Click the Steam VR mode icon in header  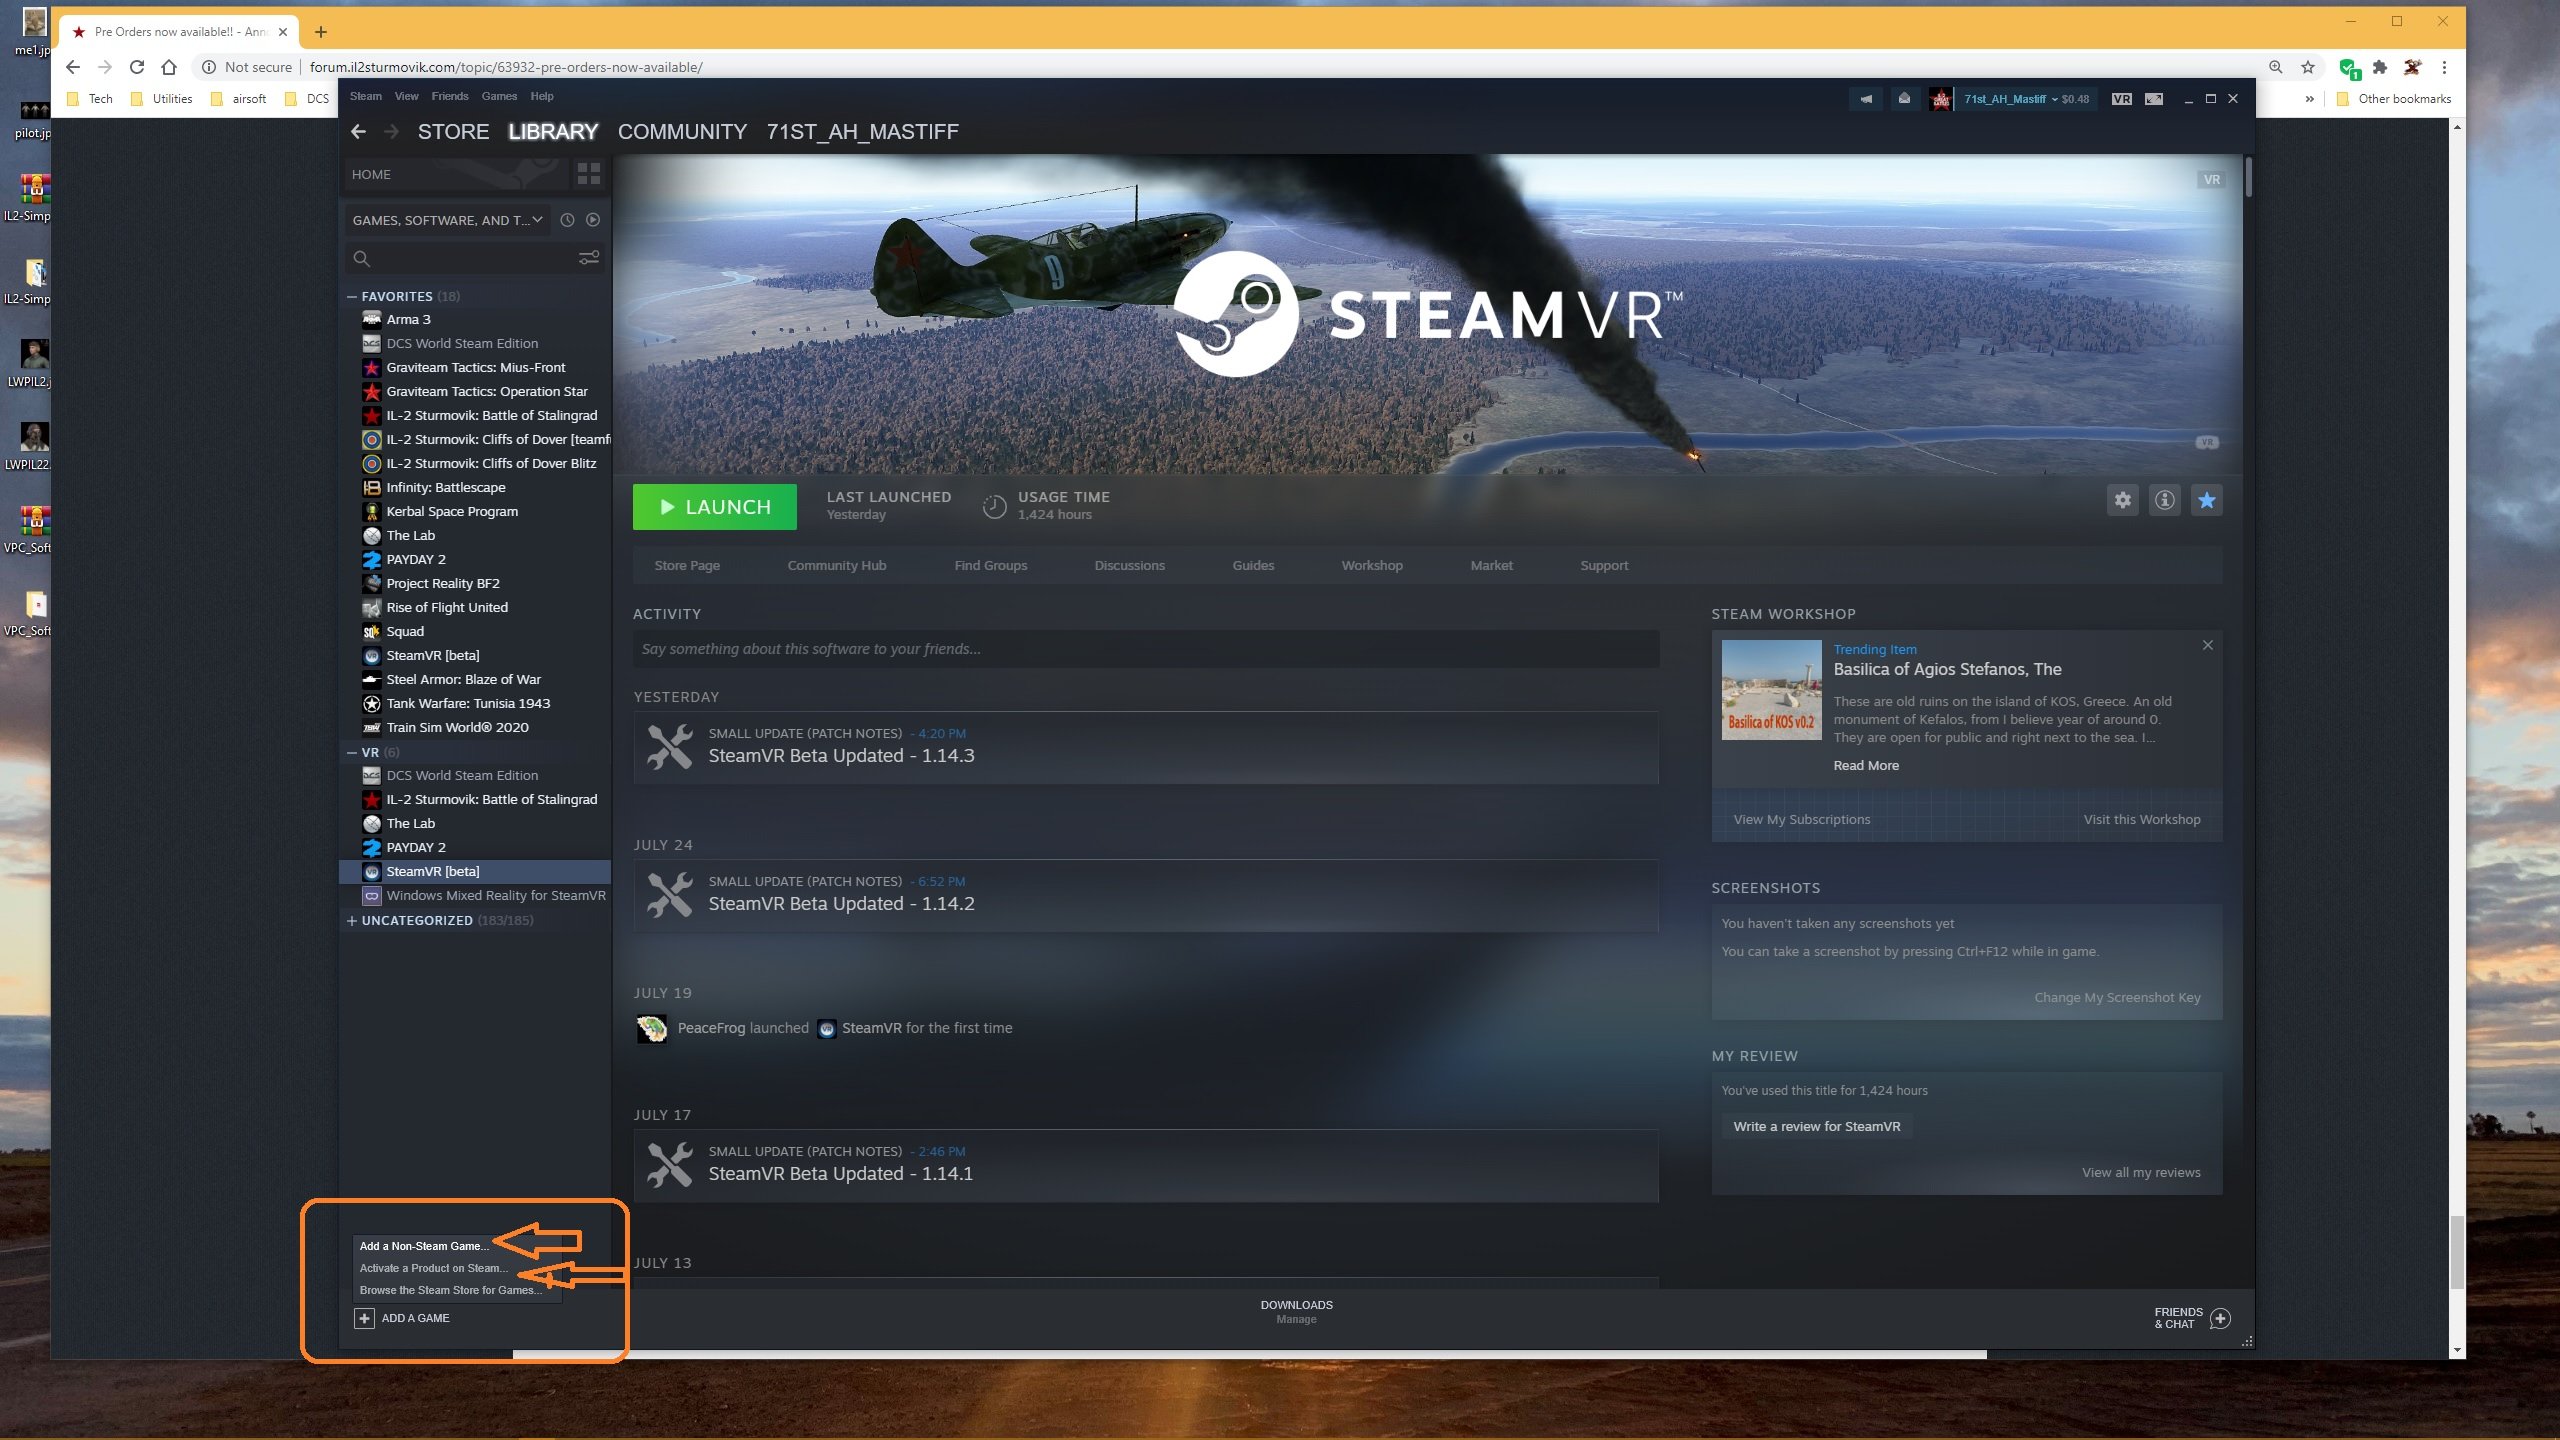click(x=2121, y=99)
